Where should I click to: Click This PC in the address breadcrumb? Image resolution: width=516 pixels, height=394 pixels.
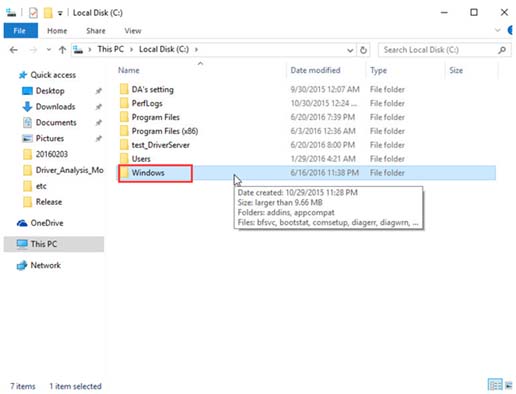pyautogui.click(x=110, y=49)
